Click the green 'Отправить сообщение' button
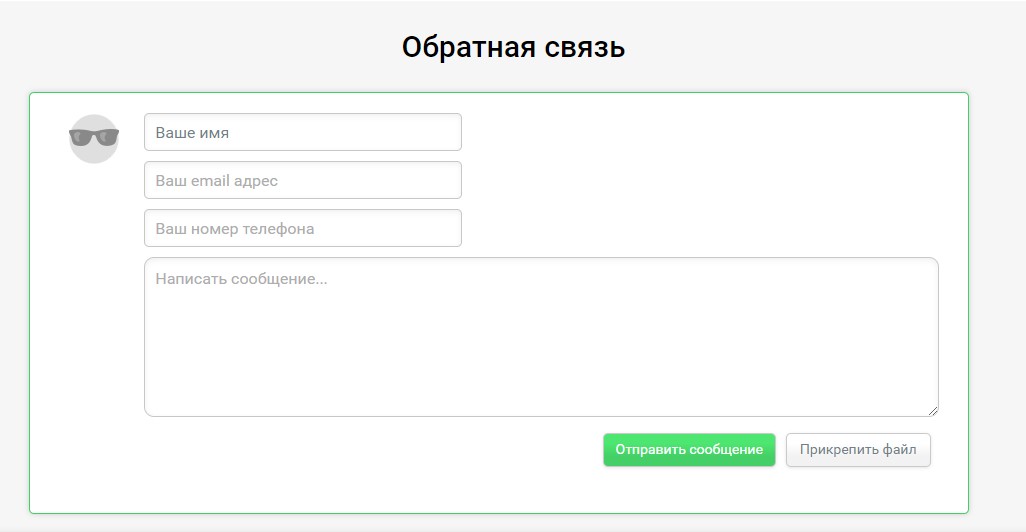1026x532 pixels. (x=689, y=450)
